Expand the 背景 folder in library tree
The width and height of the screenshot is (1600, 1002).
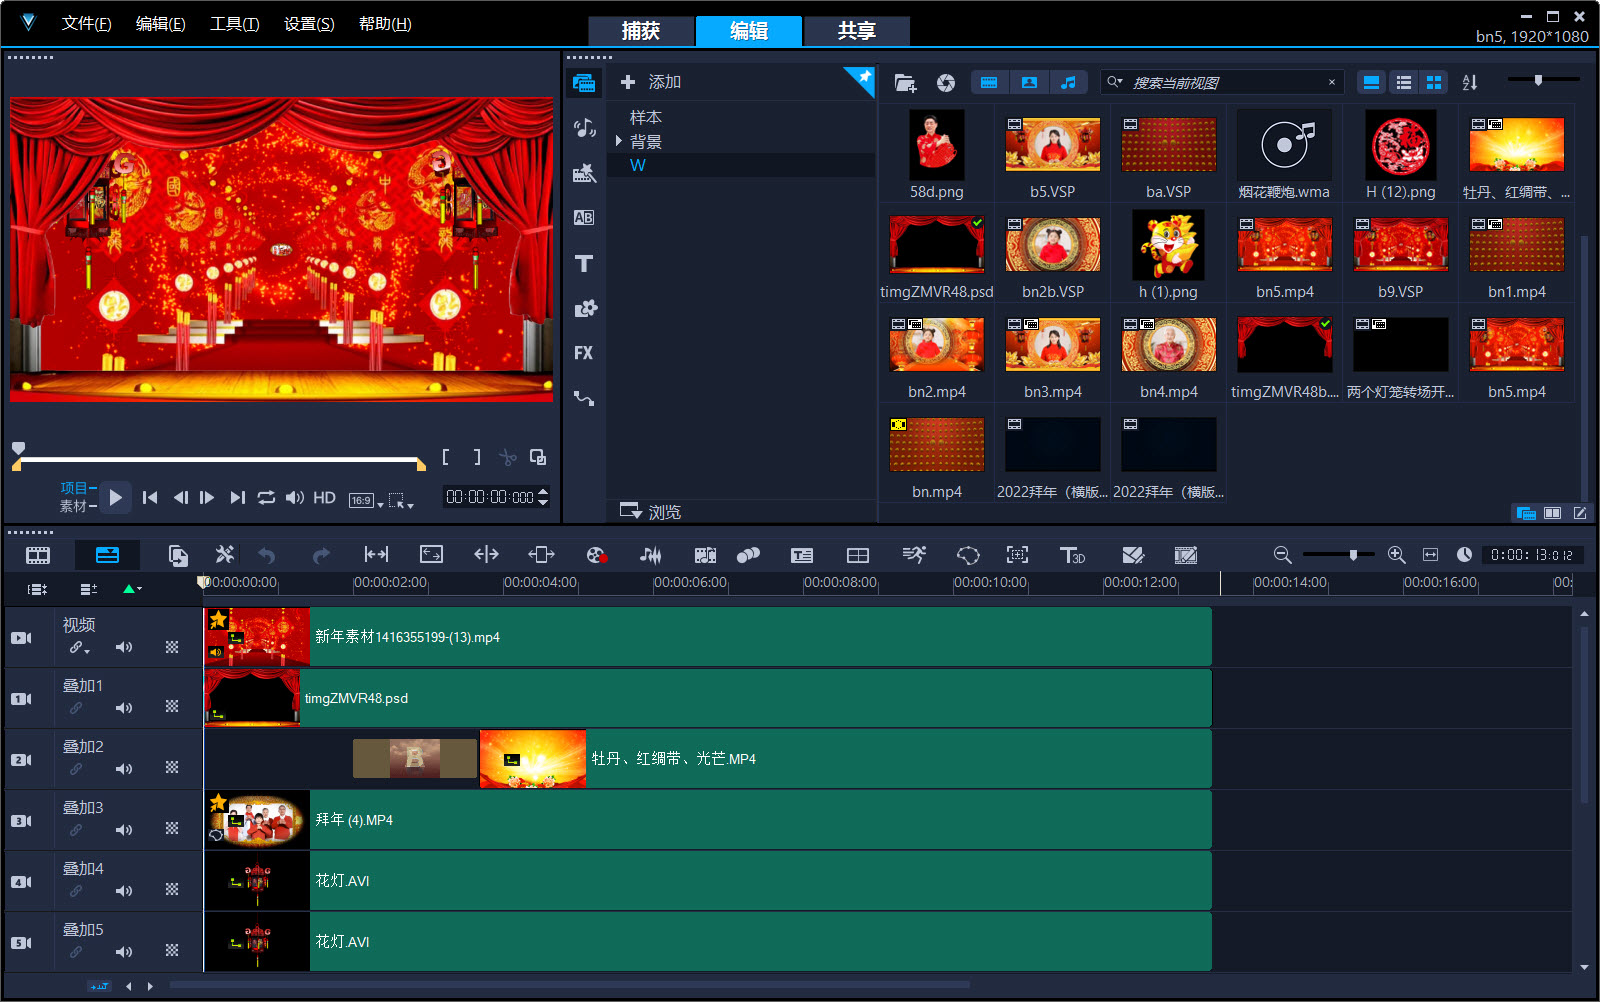point(619,142)
